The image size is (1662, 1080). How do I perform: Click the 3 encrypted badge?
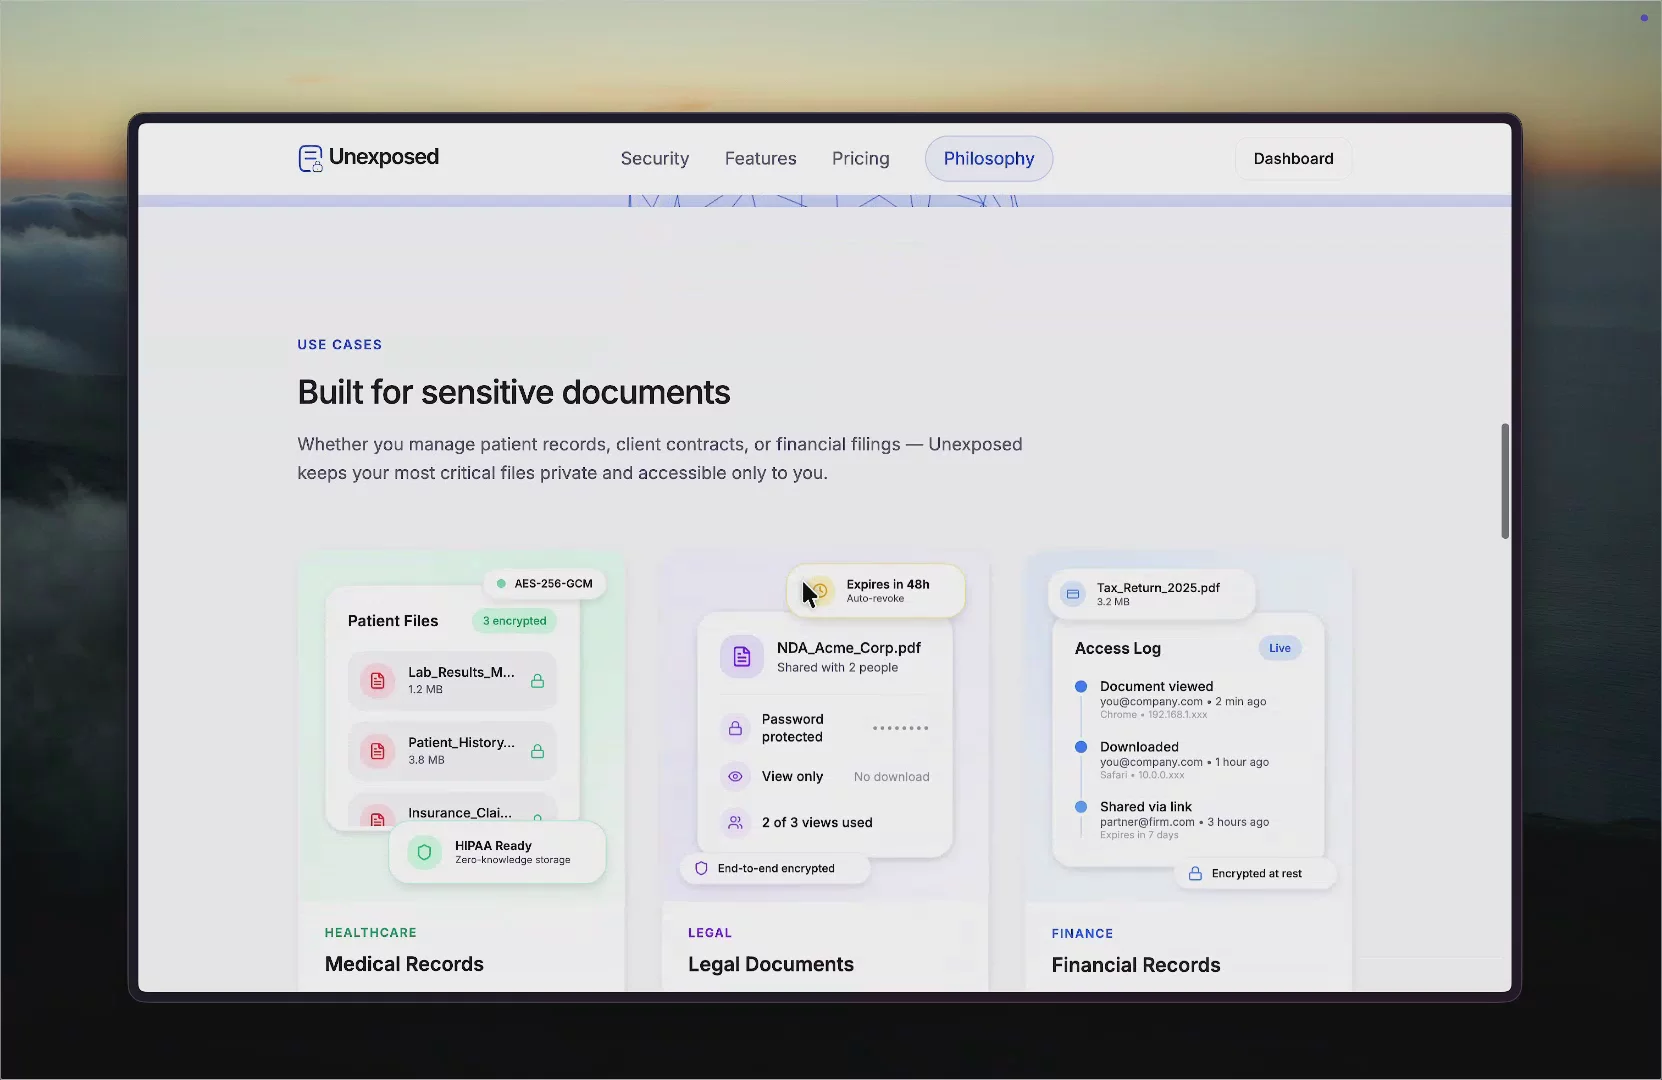[514, 621]
